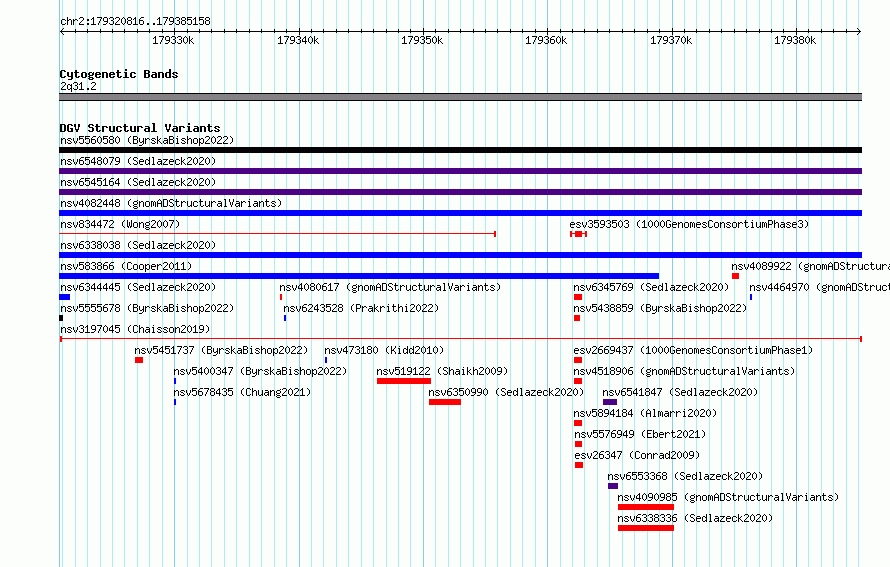Click the purple nsv6553368 variant block
The width and height of the screenshot is (890, 567).
[x=613, y=486]
